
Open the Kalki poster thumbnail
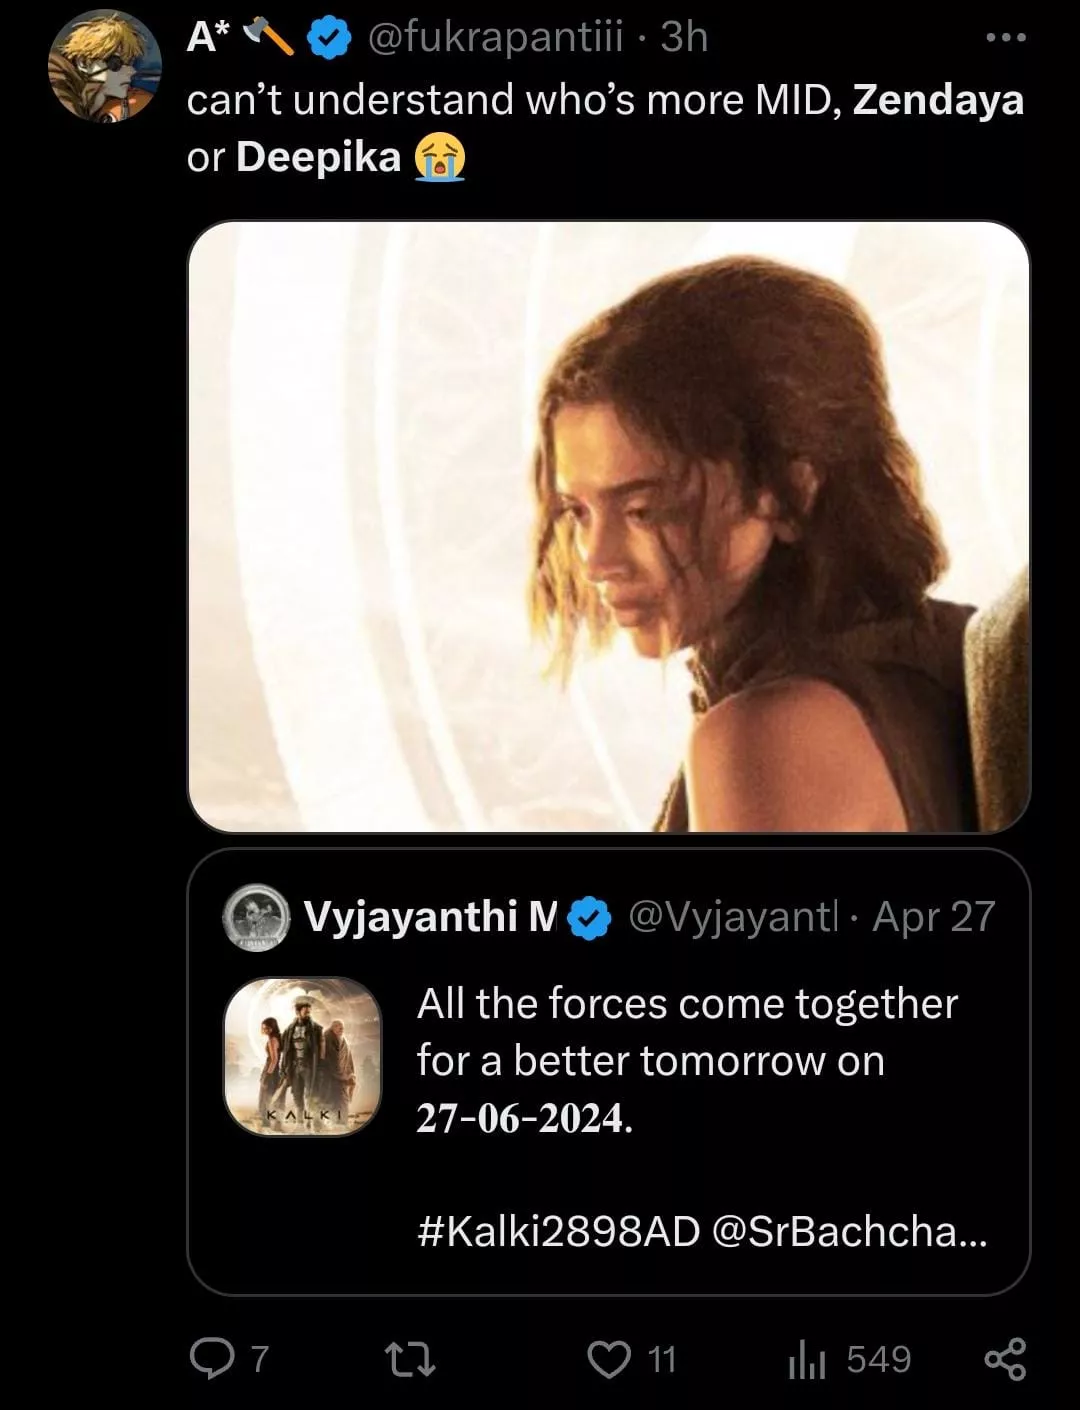click(302, 1056)
